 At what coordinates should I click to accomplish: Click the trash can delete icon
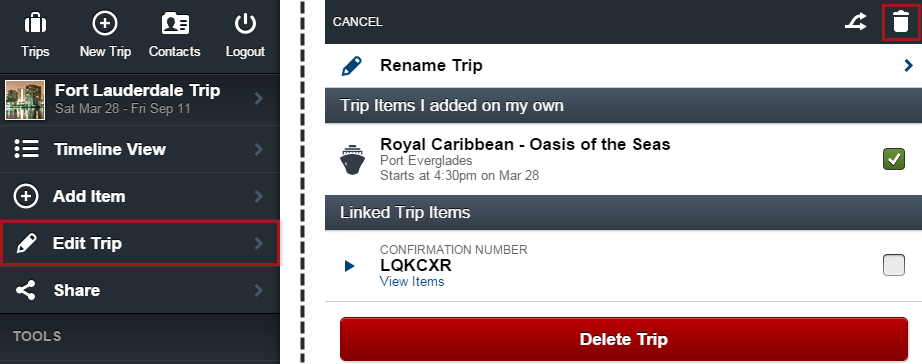(x=900, y=22)
